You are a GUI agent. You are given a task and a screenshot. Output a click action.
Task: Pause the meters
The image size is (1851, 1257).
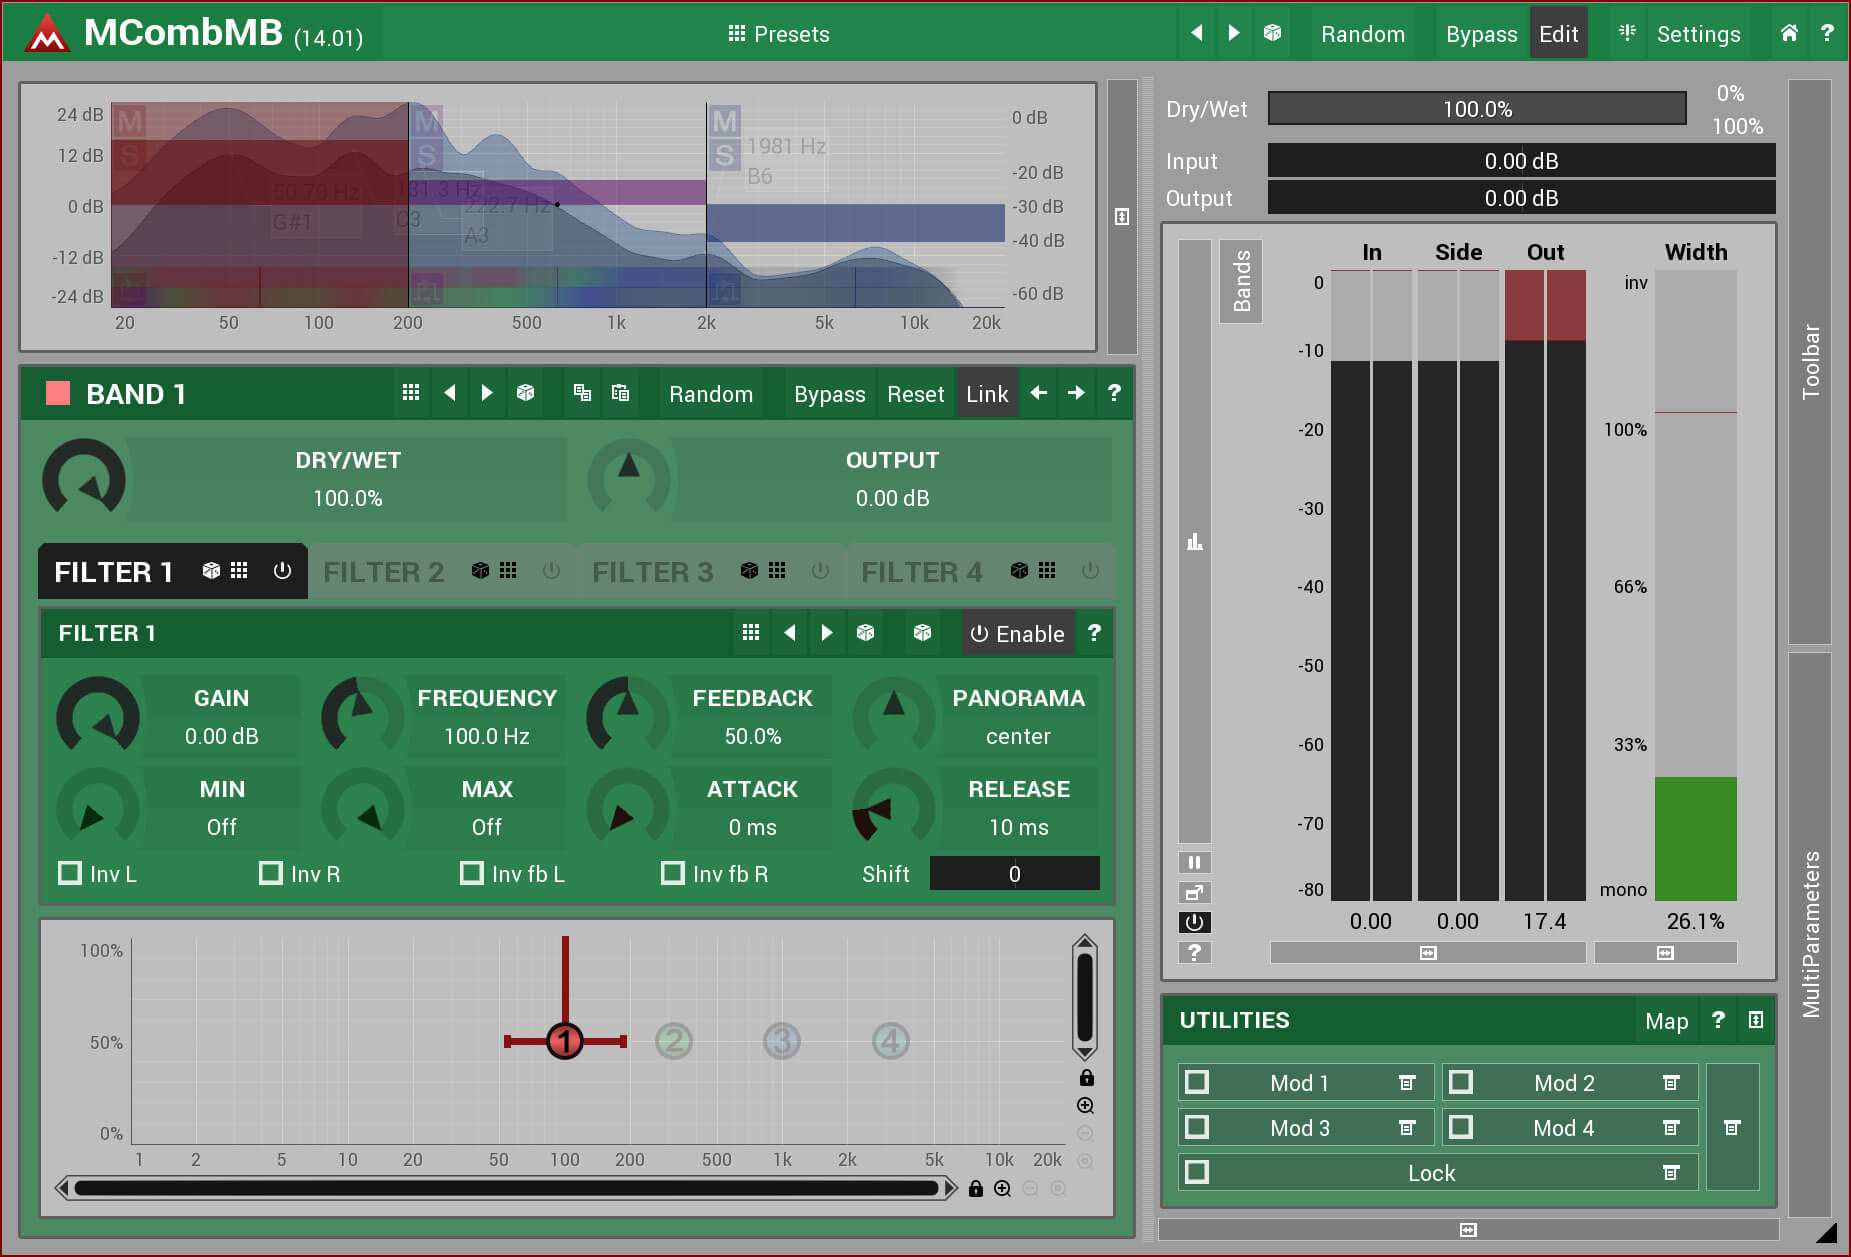(1194, 862)
